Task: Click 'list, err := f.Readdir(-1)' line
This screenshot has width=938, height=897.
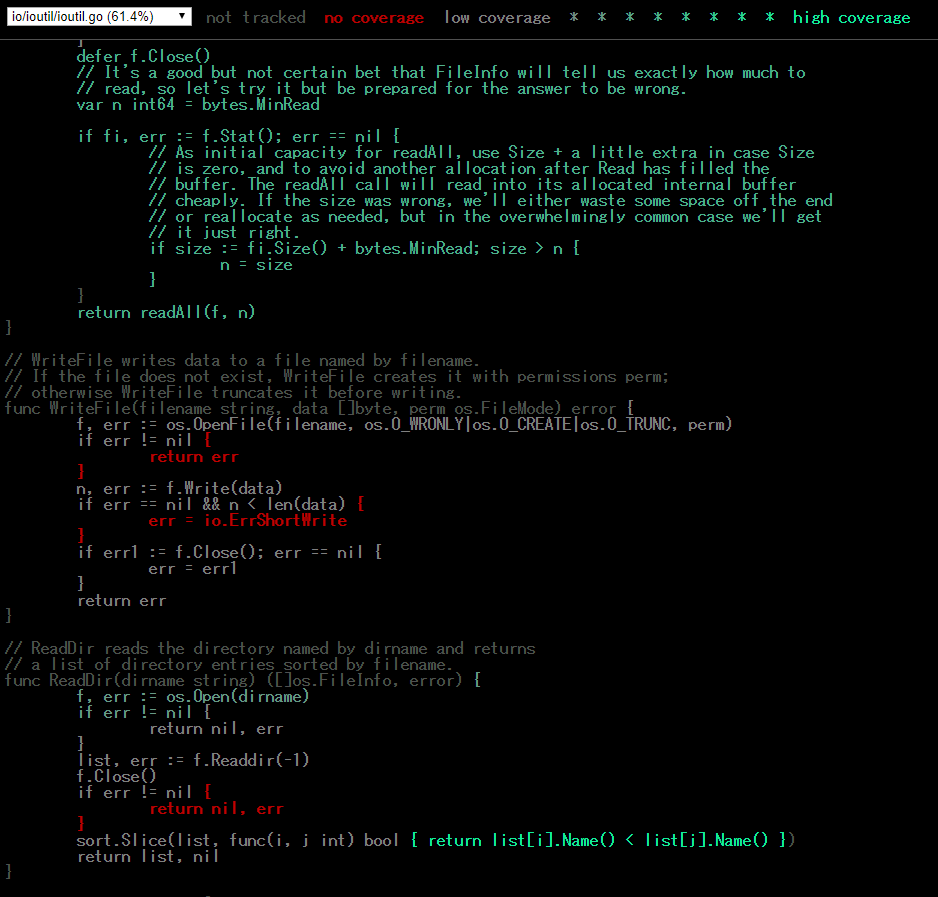Action: 193,761
